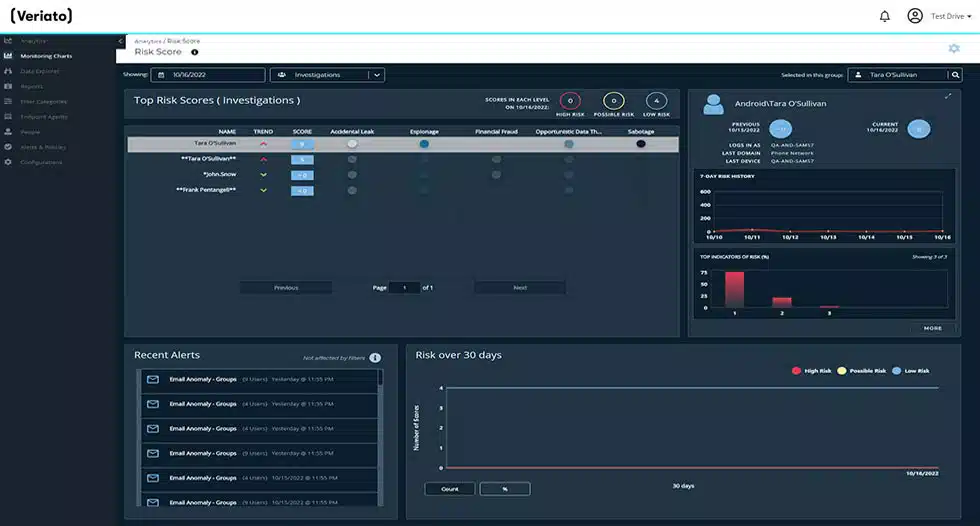Click the search magnifier beside Tara O'Sullivan

coord(955,75)
